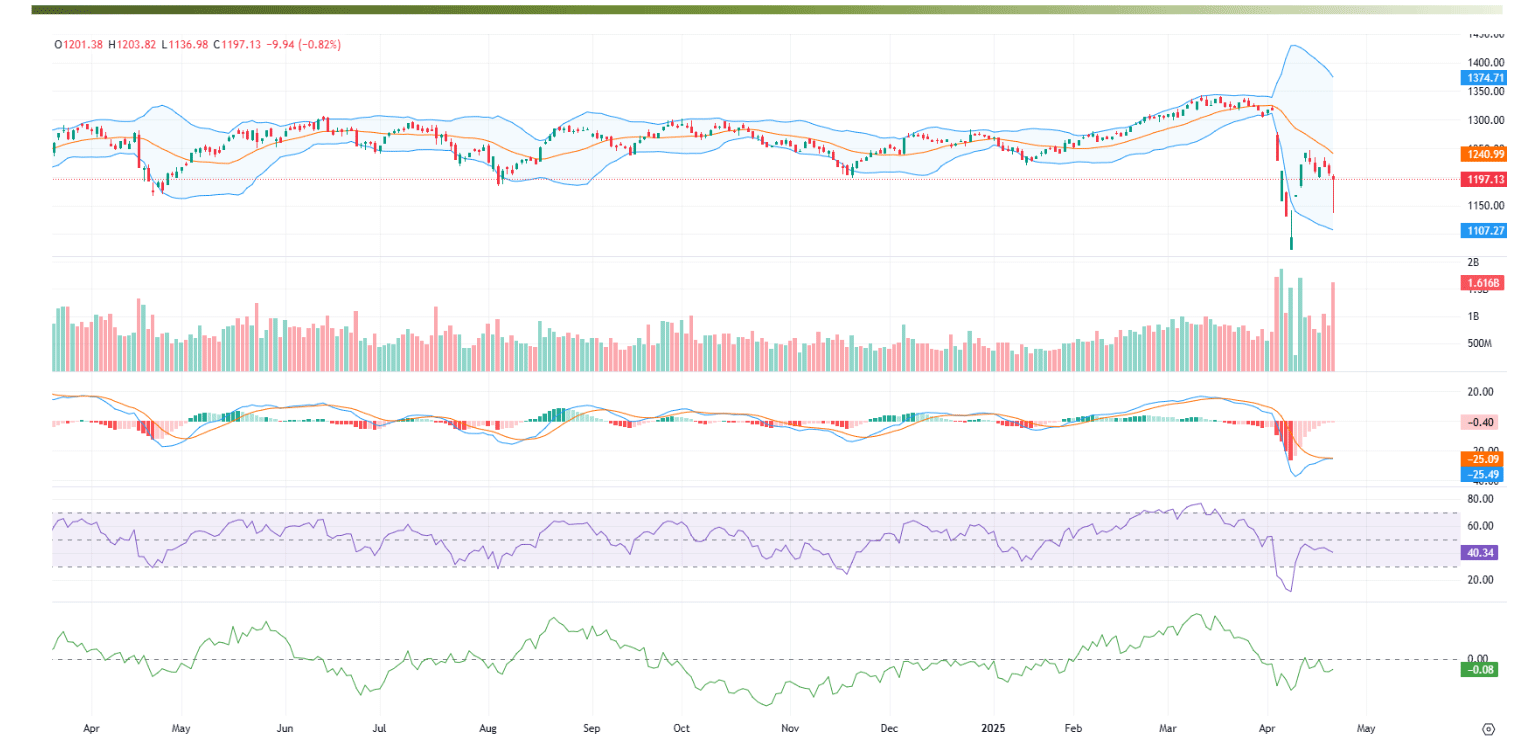Select the blue -25.49 MACD label
Screen dimensions: 1518x745
[1479, 474]
